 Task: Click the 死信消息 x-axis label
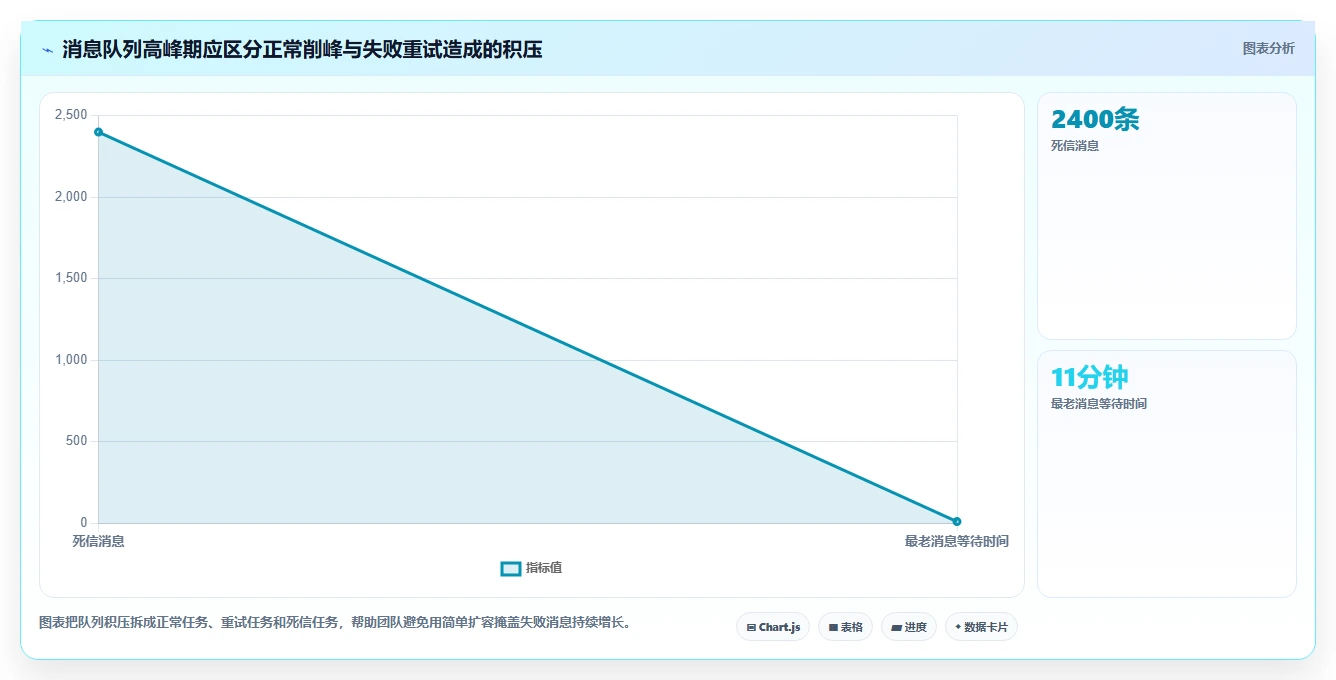click(x=98, y=541)
